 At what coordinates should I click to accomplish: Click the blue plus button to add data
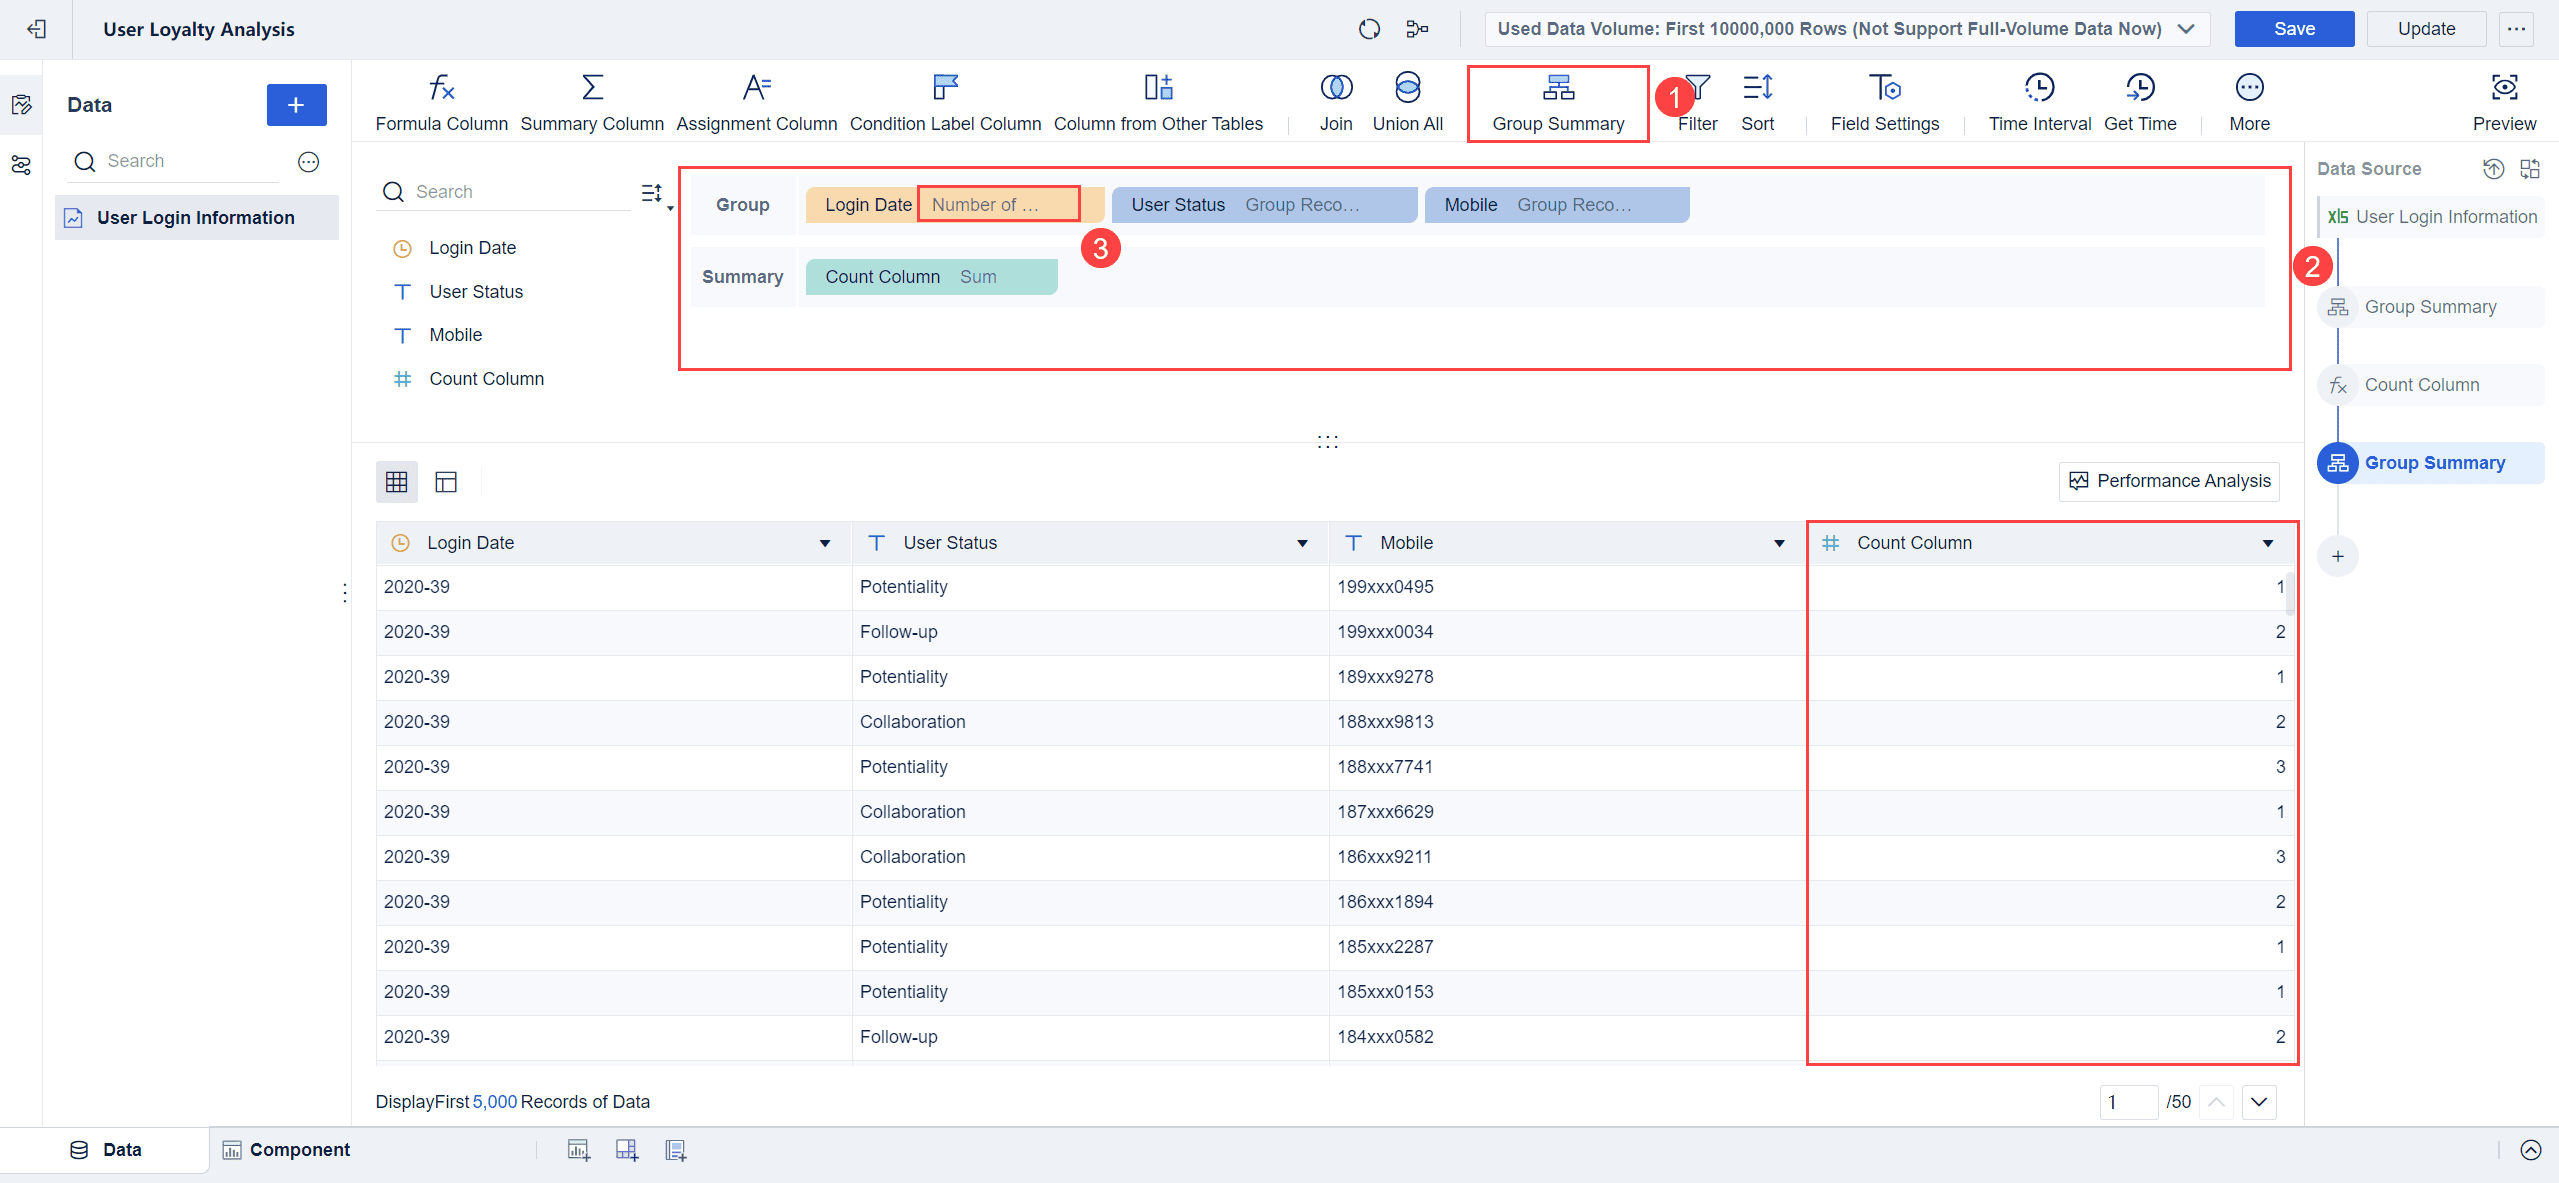click(296, 105)
